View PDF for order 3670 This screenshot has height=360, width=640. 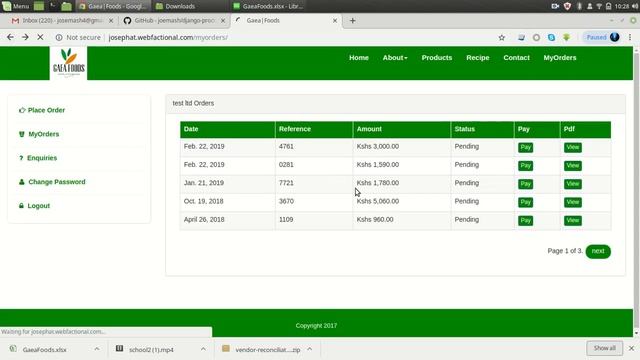tap(573, 202)
